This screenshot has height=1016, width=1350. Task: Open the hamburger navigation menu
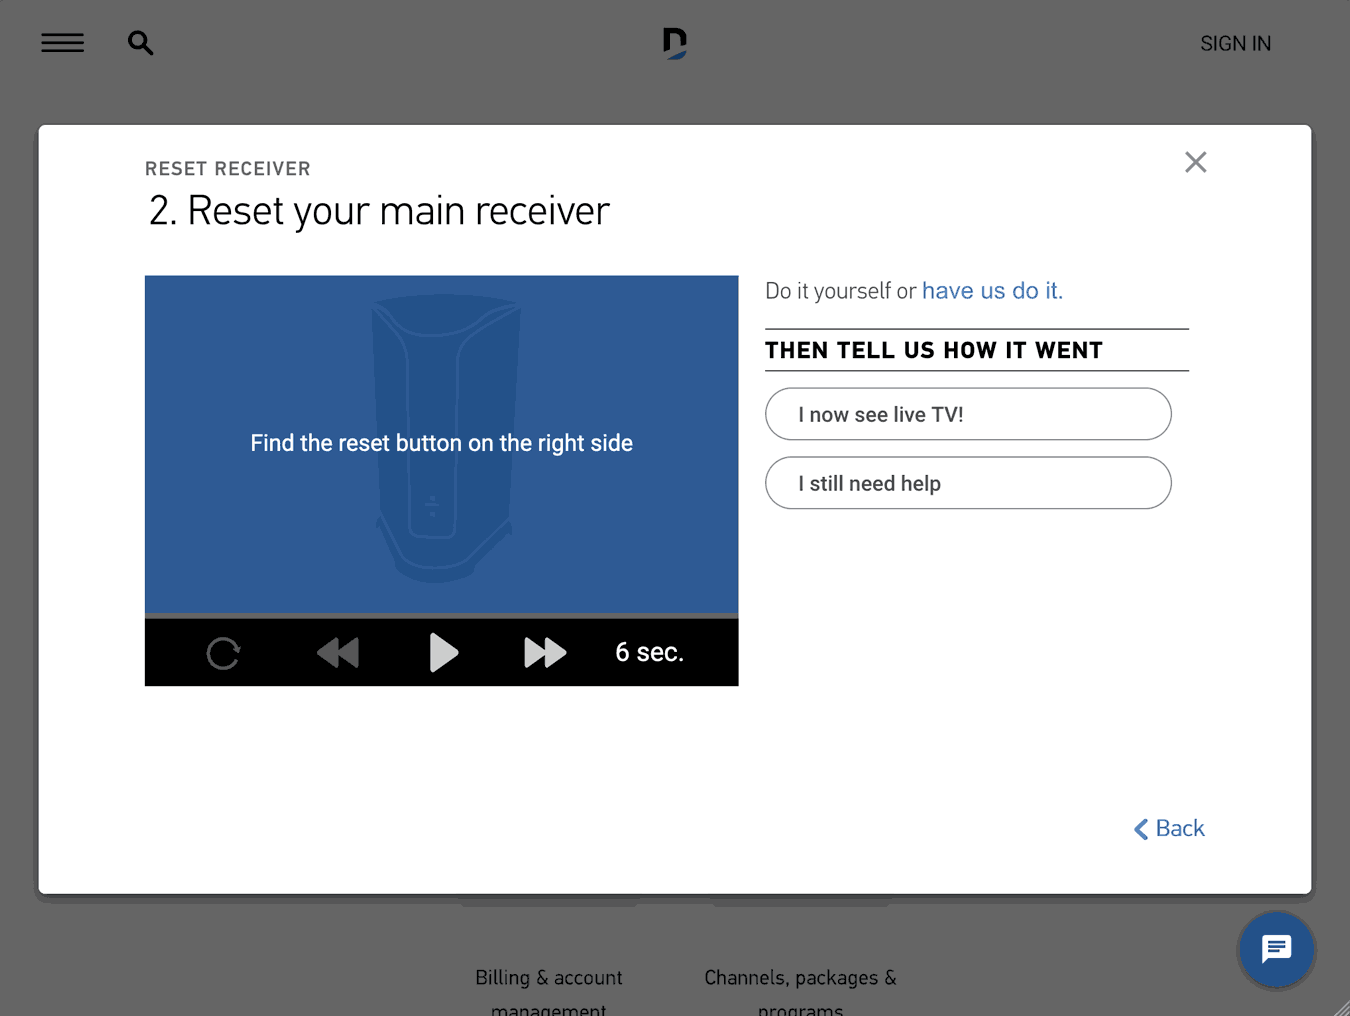point(62,42)
